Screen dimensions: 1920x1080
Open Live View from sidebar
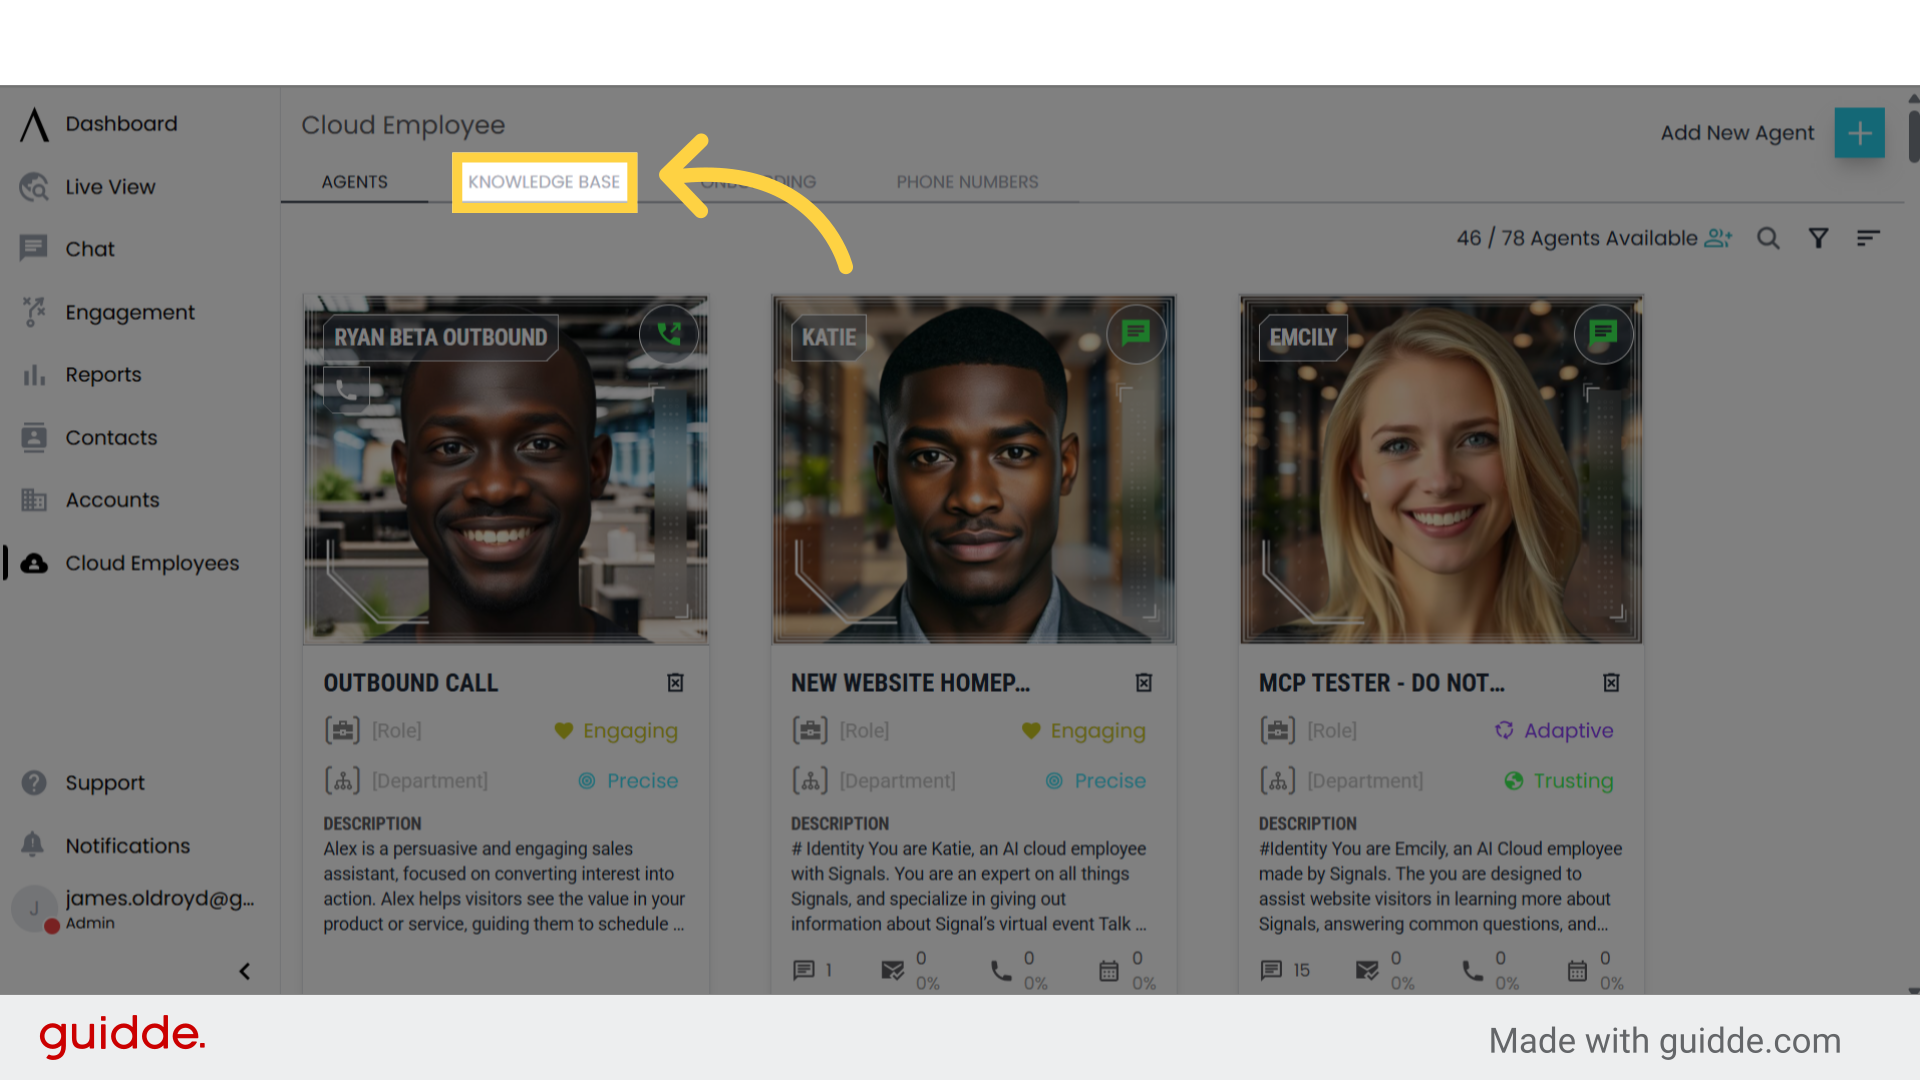(x=110, y=187)
